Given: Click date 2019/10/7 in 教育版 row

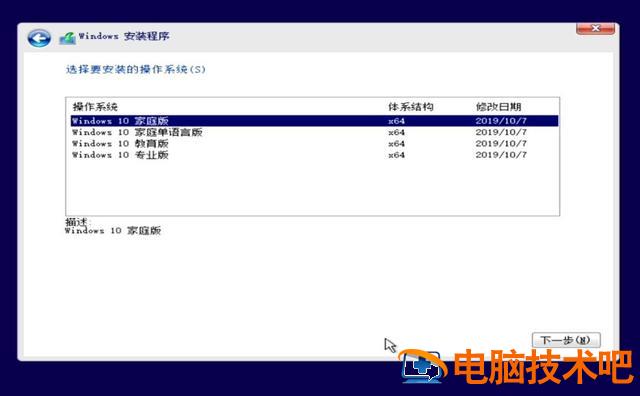Looking at the screenshot, I should 501,144.
